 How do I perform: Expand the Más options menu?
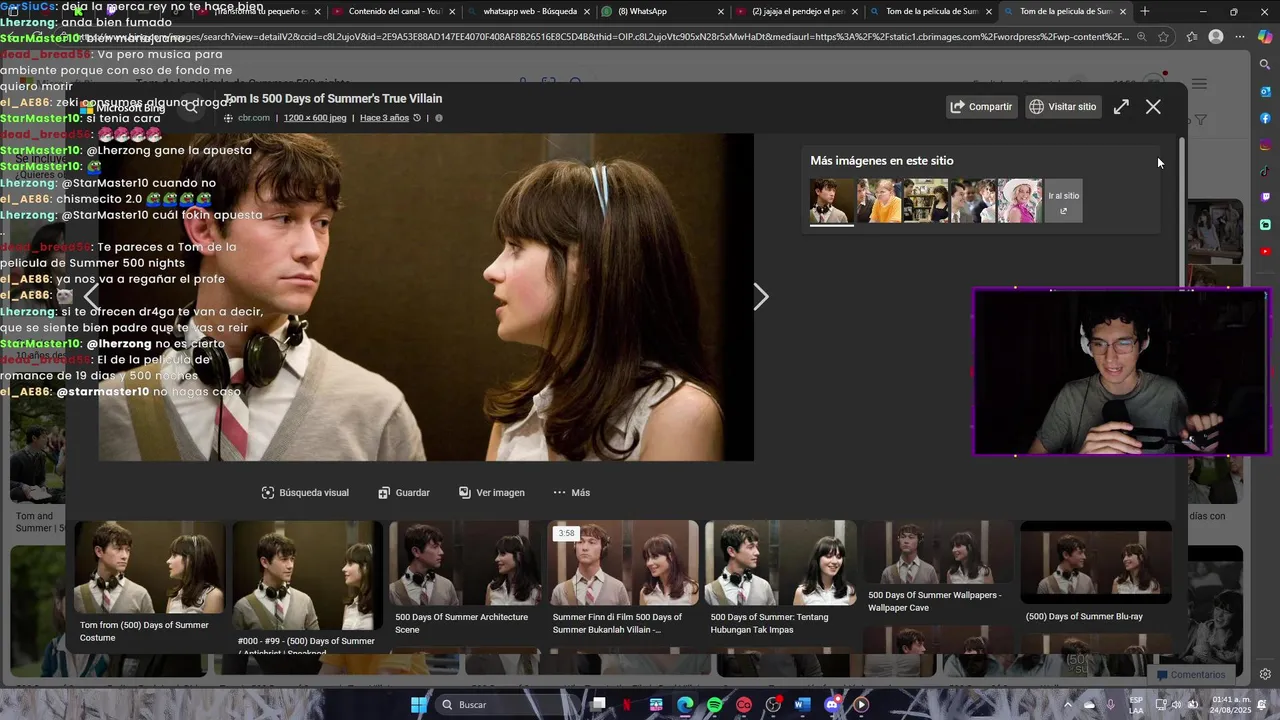pos(571,493)
